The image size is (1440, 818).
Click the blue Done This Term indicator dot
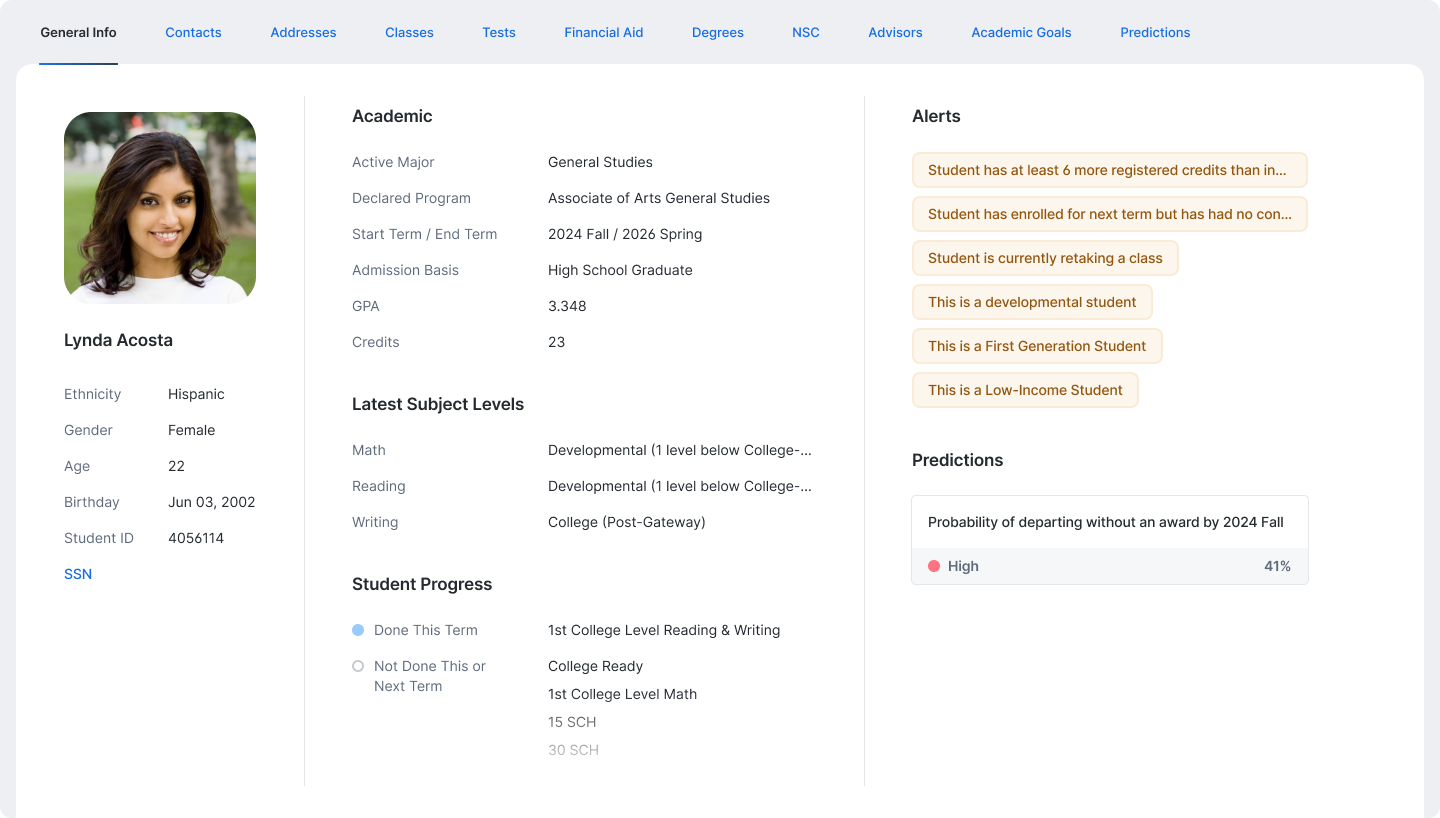358,630
